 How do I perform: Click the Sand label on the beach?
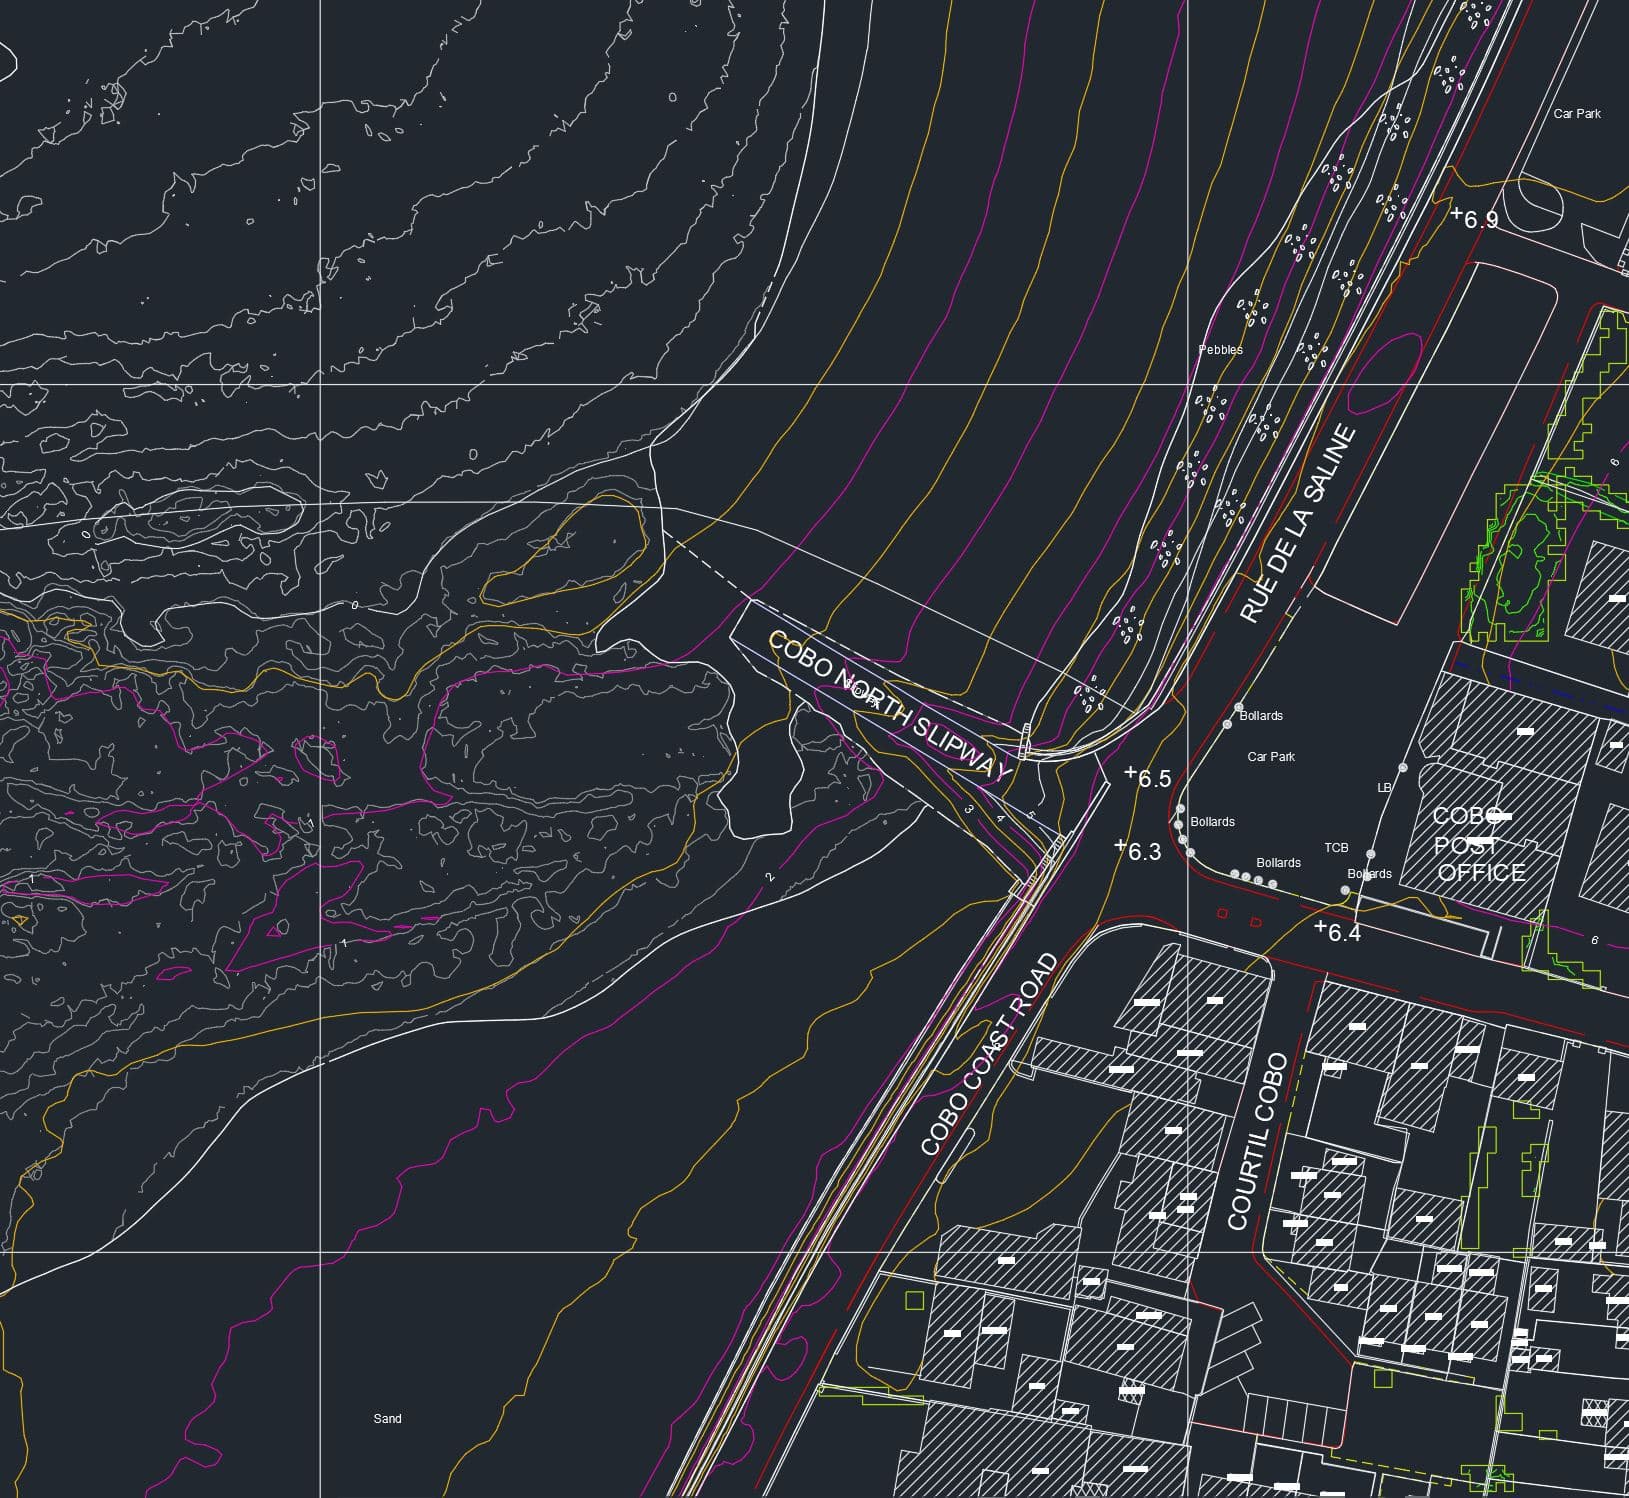pyautogui.click(x=387, y=1418)
